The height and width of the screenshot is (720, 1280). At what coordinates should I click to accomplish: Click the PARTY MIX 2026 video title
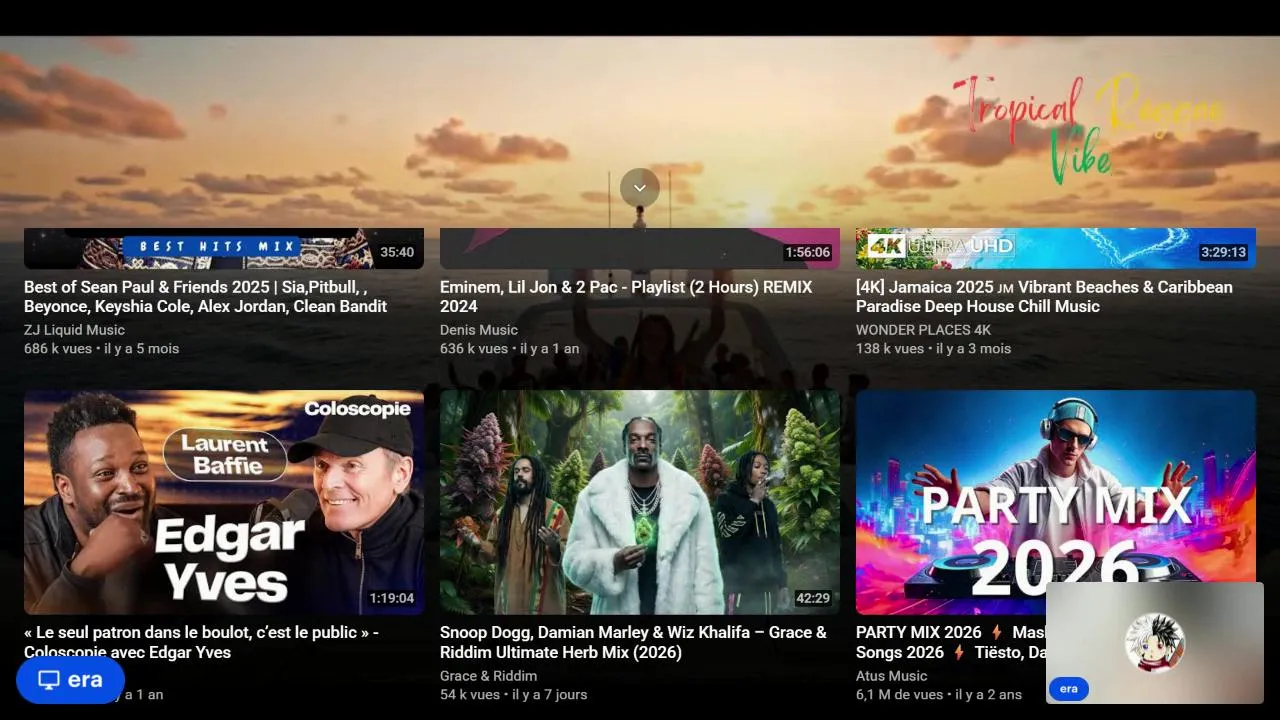950,642
